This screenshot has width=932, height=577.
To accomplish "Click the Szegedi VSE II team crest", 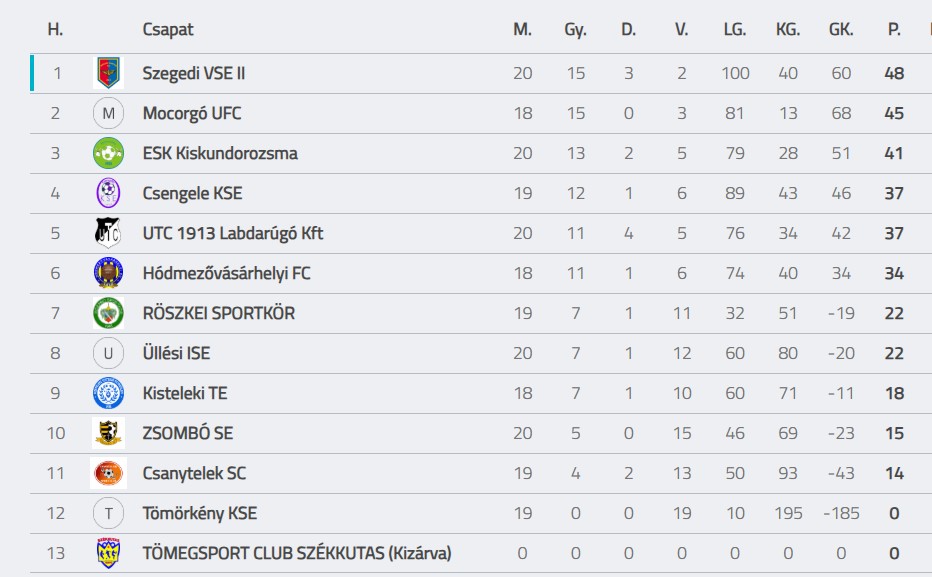I will (108, 73).
